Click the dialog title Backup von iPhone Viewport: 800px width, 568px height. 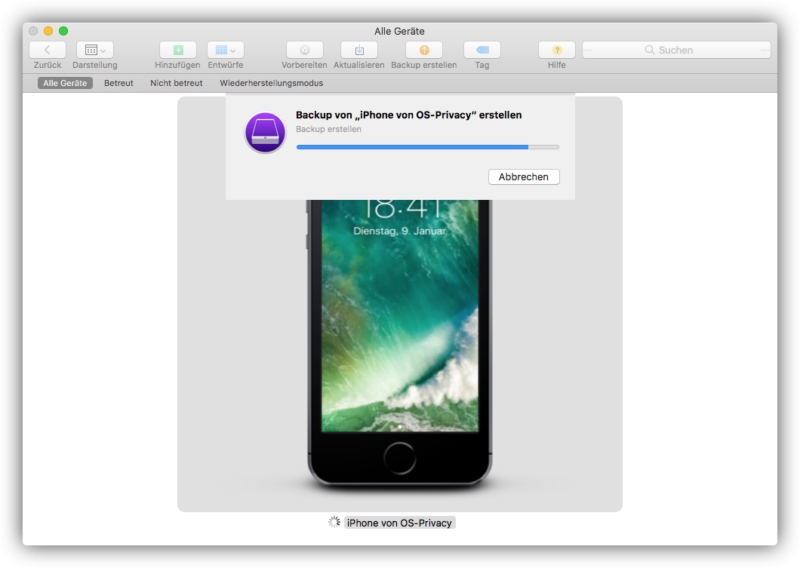[x=409, y=115]
